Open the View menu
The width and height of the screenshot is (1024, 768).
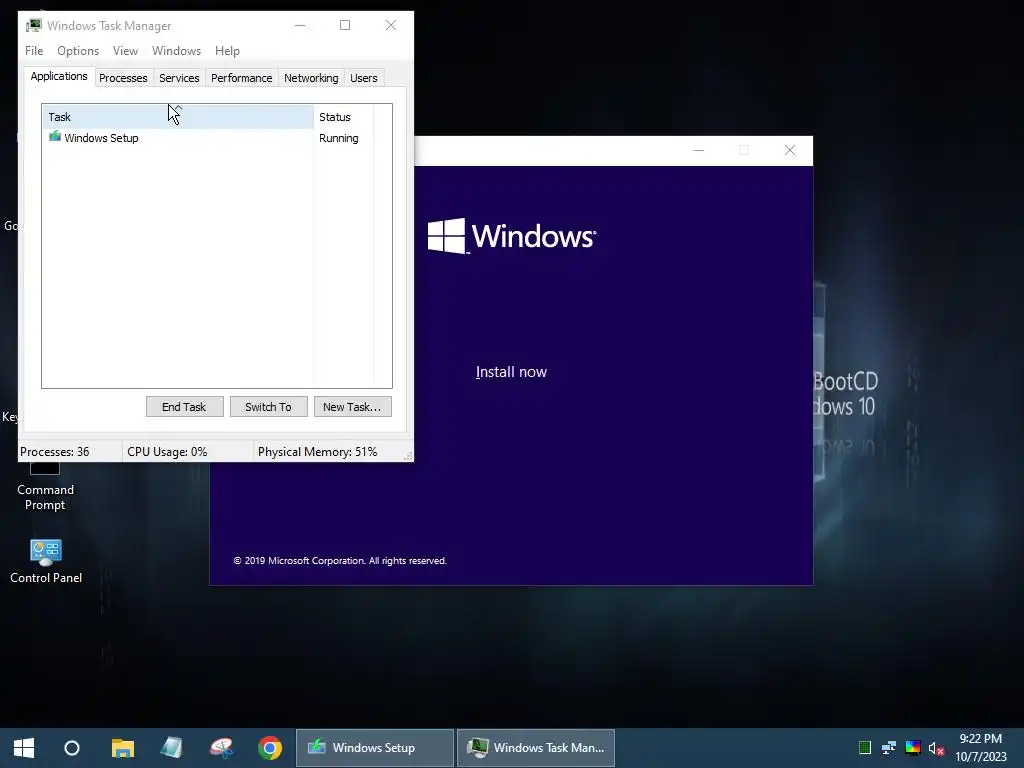(125, 51)
